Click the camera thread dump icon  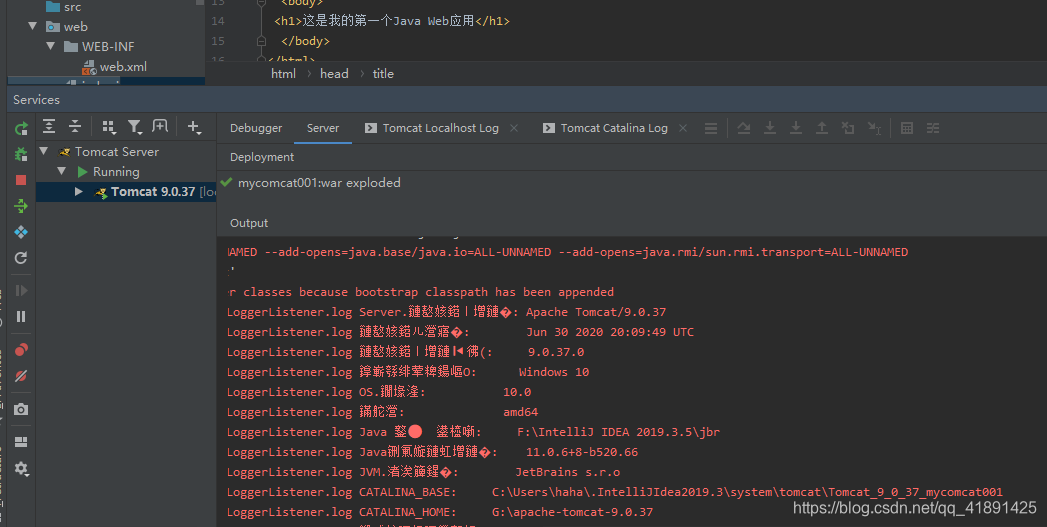(21, 409)
